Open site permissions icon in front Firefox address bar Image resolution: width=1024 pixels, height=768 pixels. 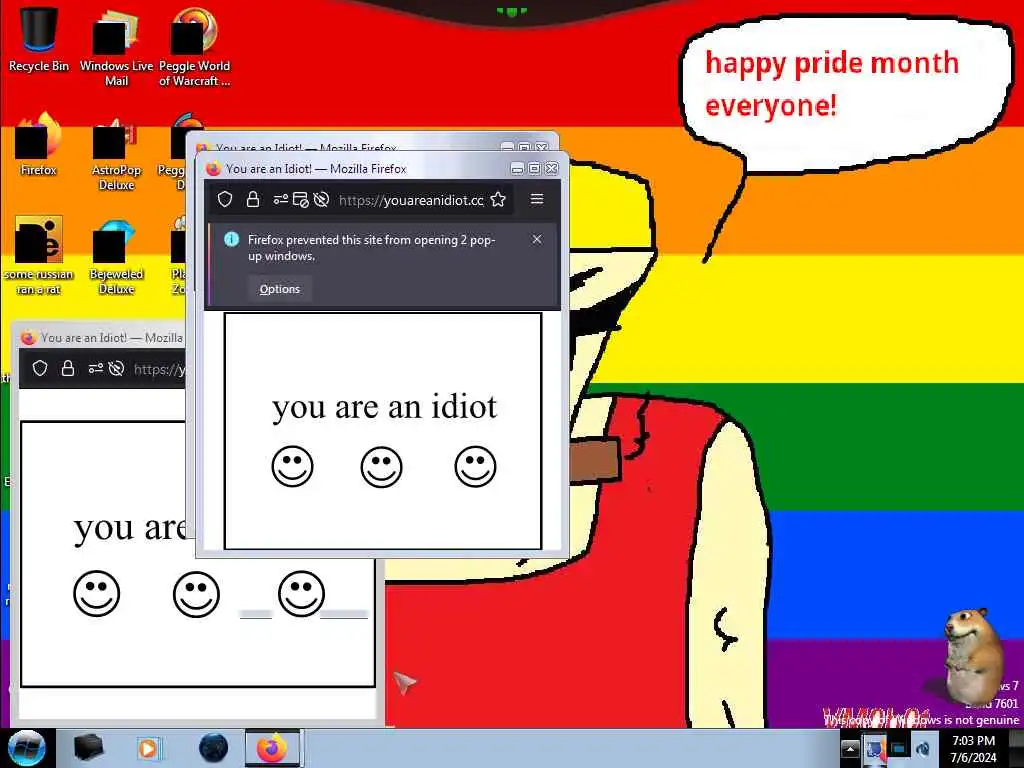tap(281, 199)
